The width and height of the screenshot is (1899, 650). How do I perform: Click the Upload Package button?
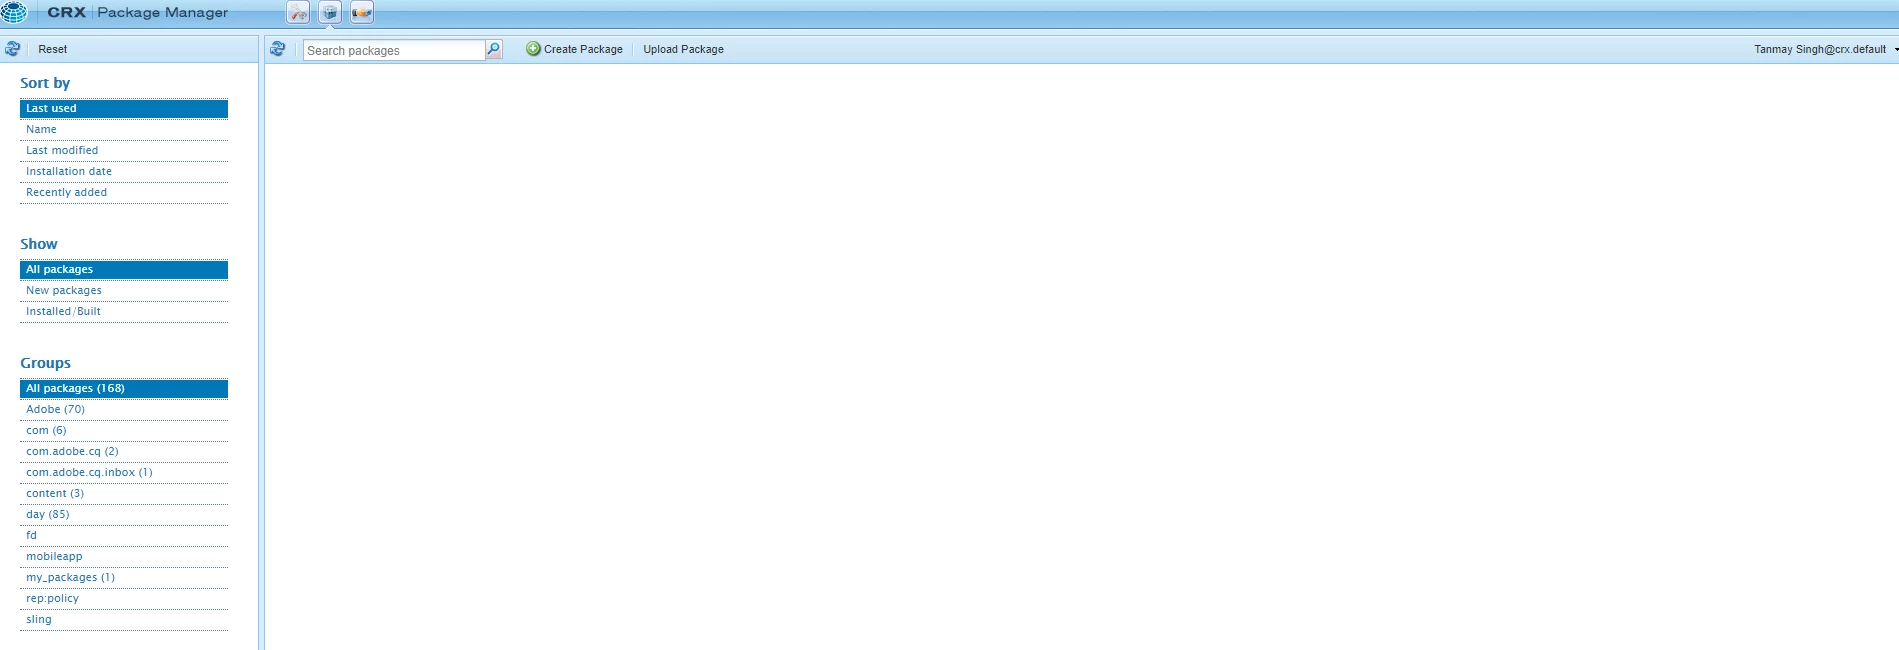[x=683, y=49]
